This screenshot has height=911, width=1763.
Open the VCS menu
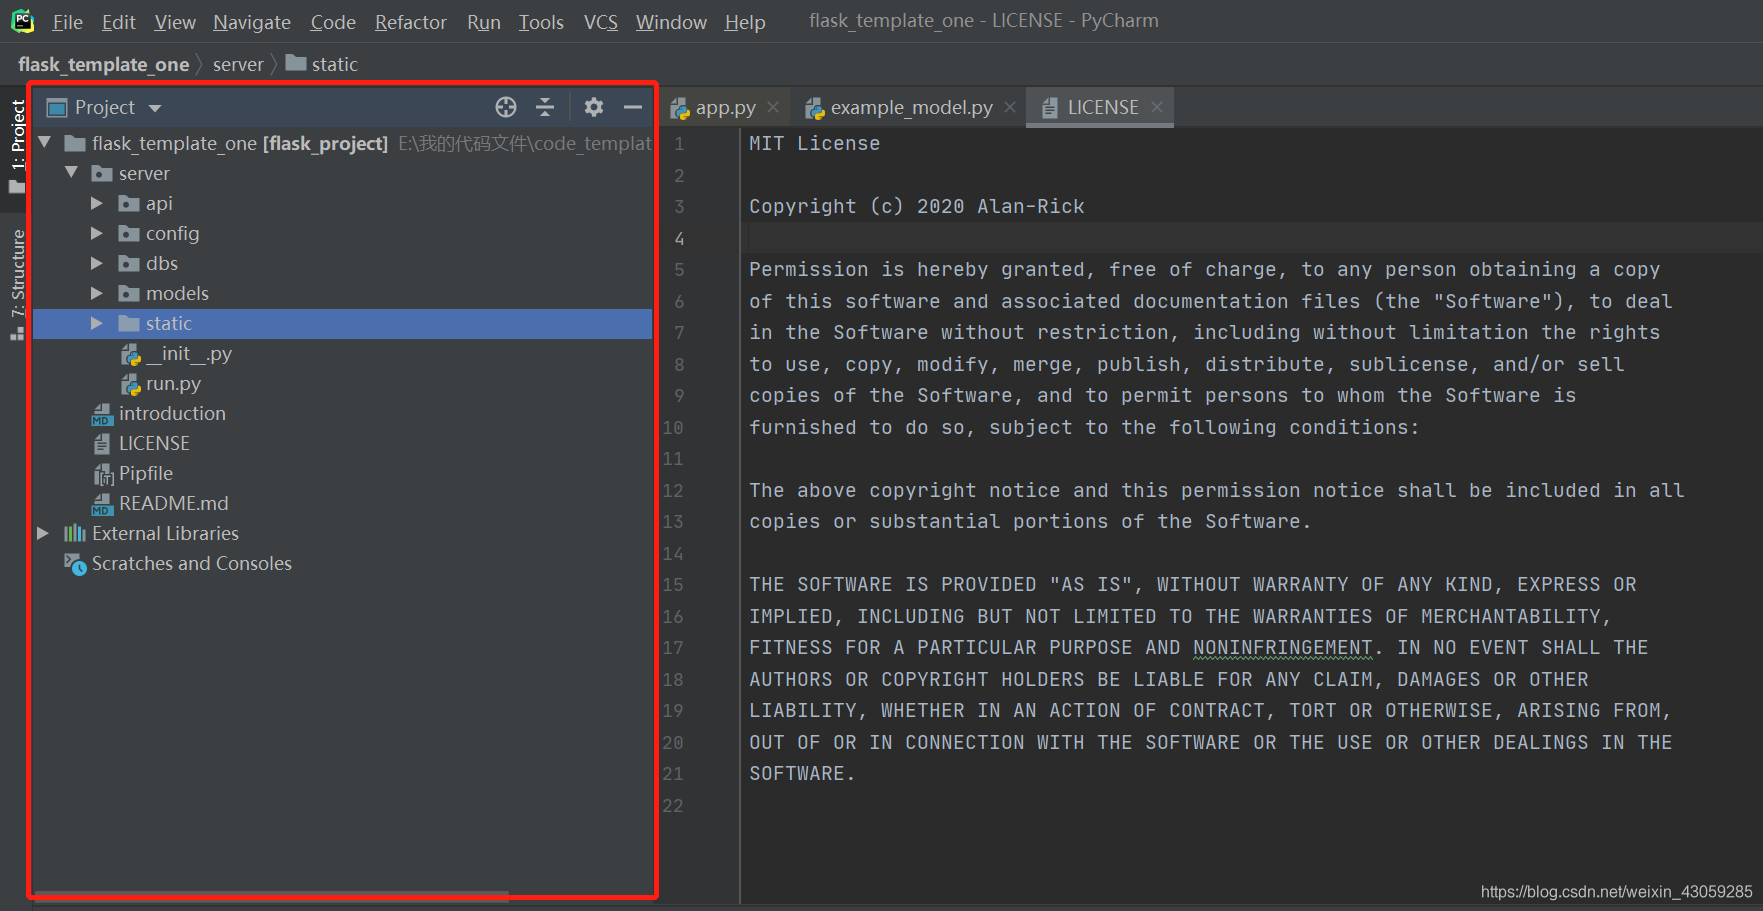(x=601, y=22)
